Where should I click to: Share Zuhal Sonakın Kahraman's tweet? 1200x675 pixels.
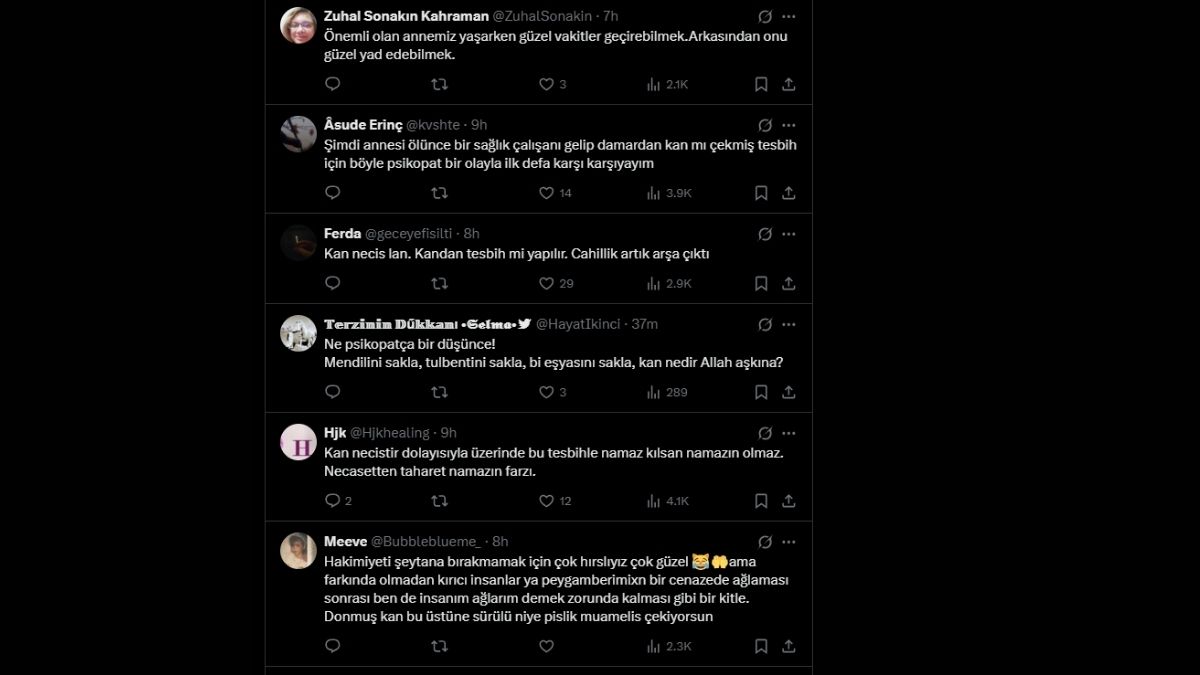coord(788,84)
